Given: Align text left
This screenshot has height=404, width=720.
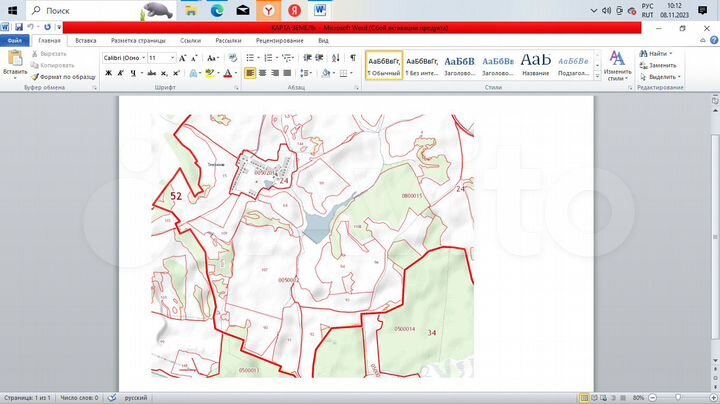Looking at the screenshot, I should pyautogui.click(x=250, y=73).
